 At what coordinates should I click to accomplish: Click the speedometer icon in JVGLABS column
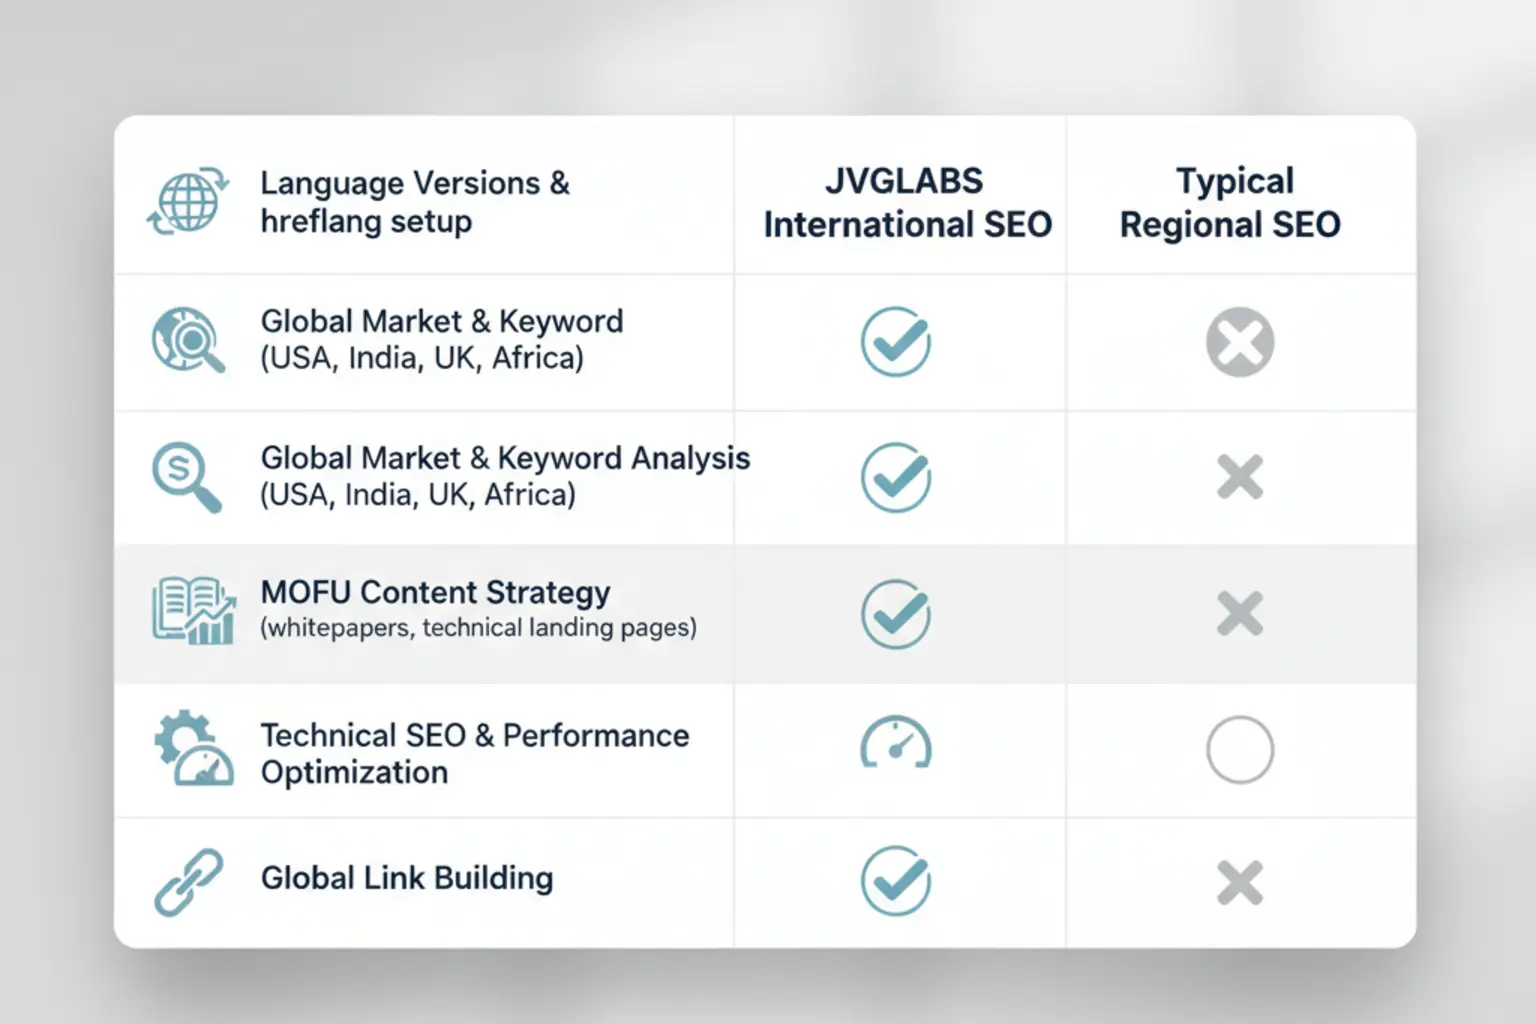896,743
